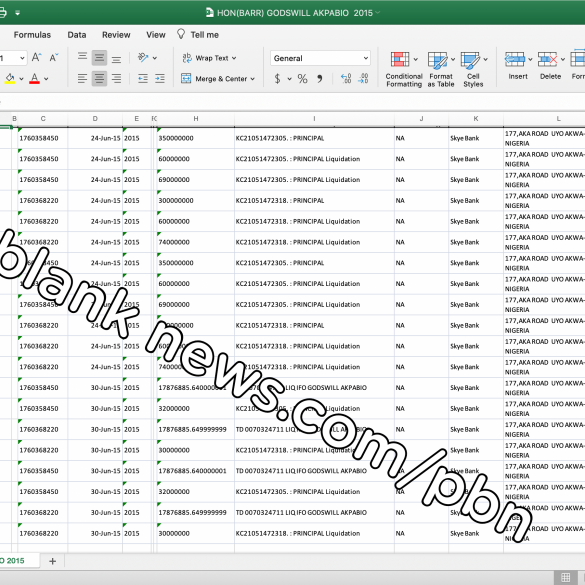Open the Formulas tab
This screenshot has height=585, width=585.
tap(32, 35)
